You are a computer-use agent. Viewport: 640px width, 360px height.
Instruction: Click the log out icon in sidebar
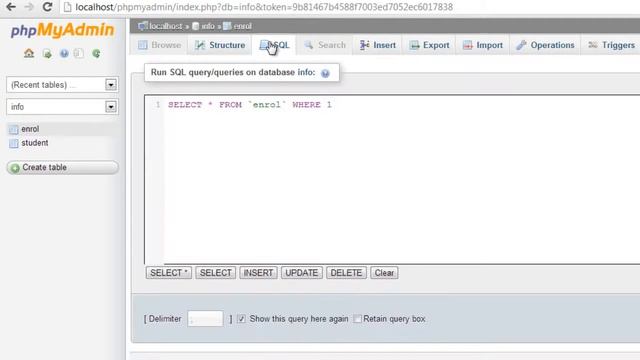(47, 53)
